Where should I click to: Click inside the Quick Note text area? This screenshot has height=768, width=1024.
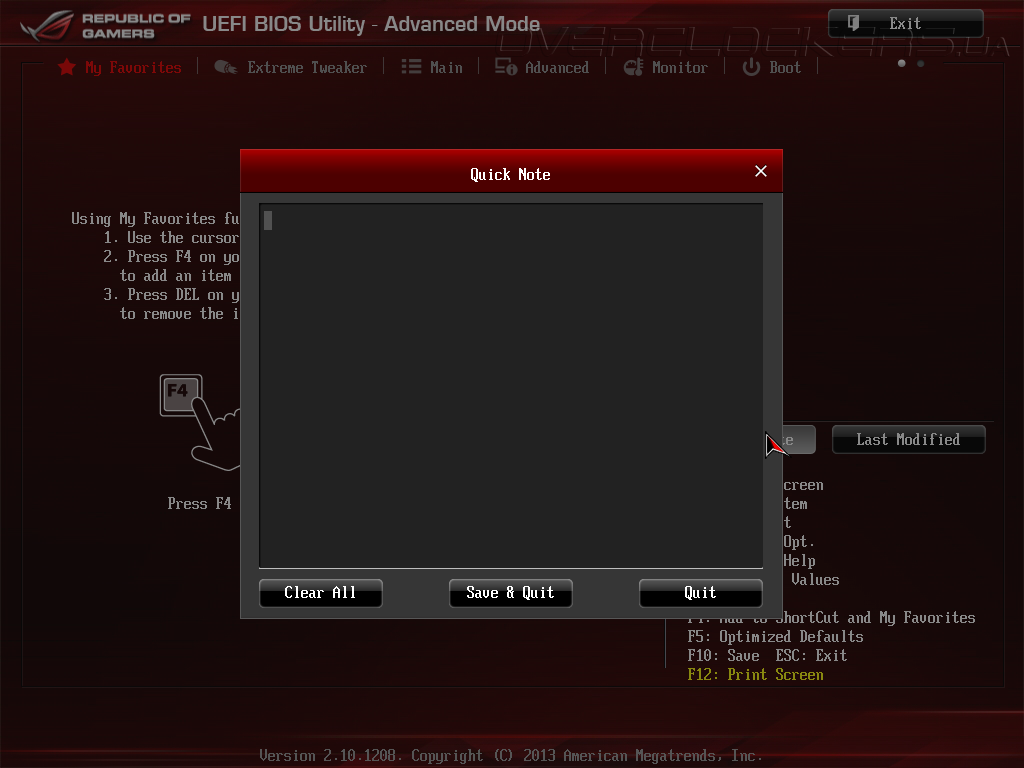511,385
